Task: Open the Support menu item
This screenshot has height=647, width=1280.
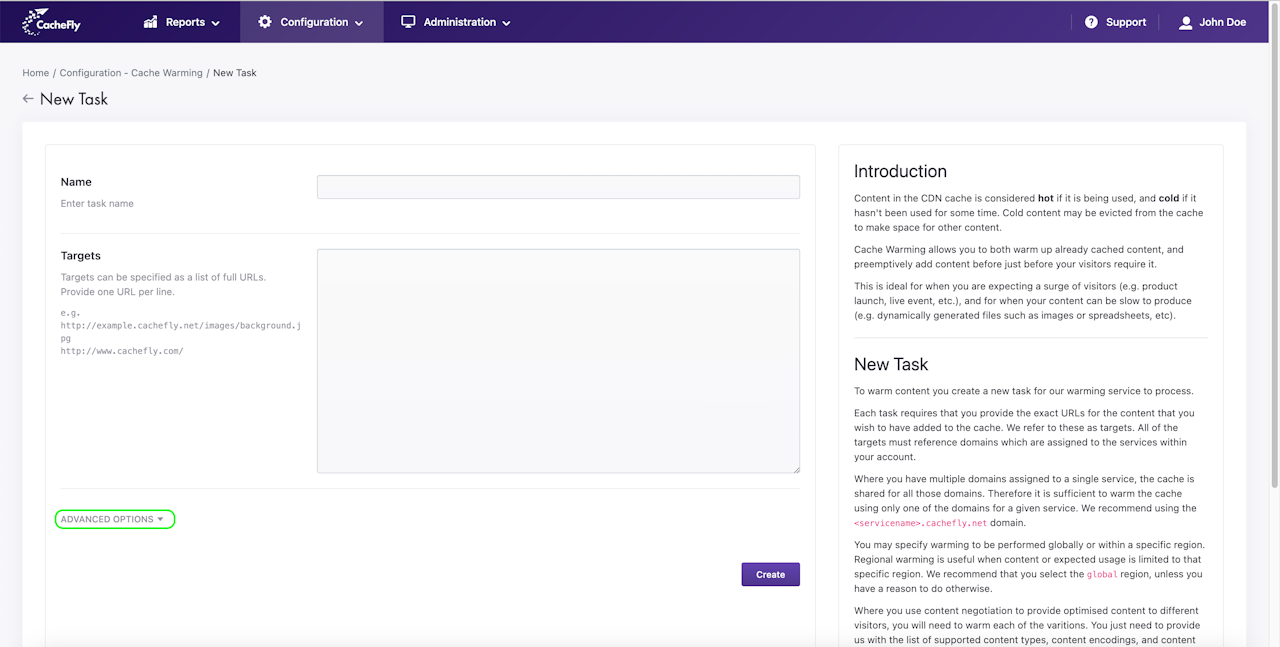Action: [x=1125, y=22]
